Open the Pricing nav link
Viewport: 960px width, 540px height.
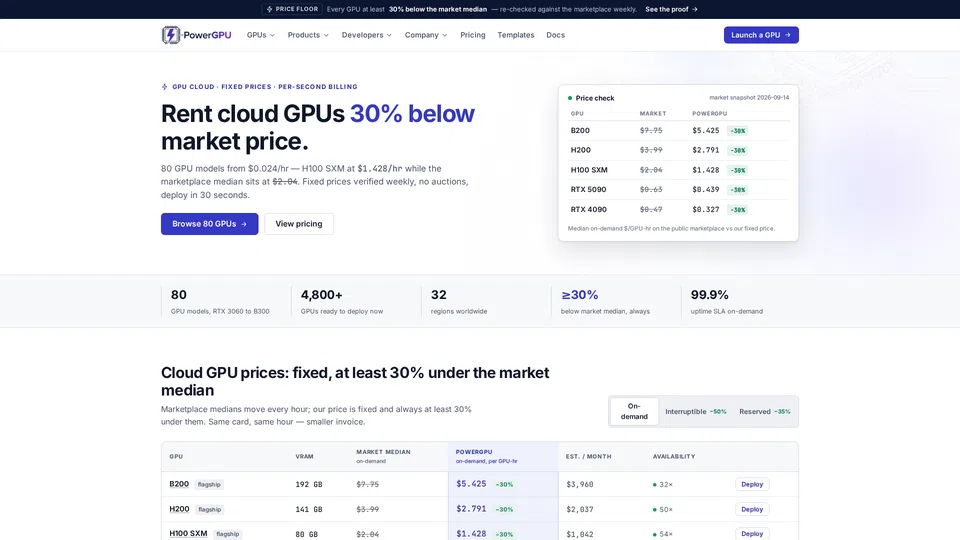point(473,35)
